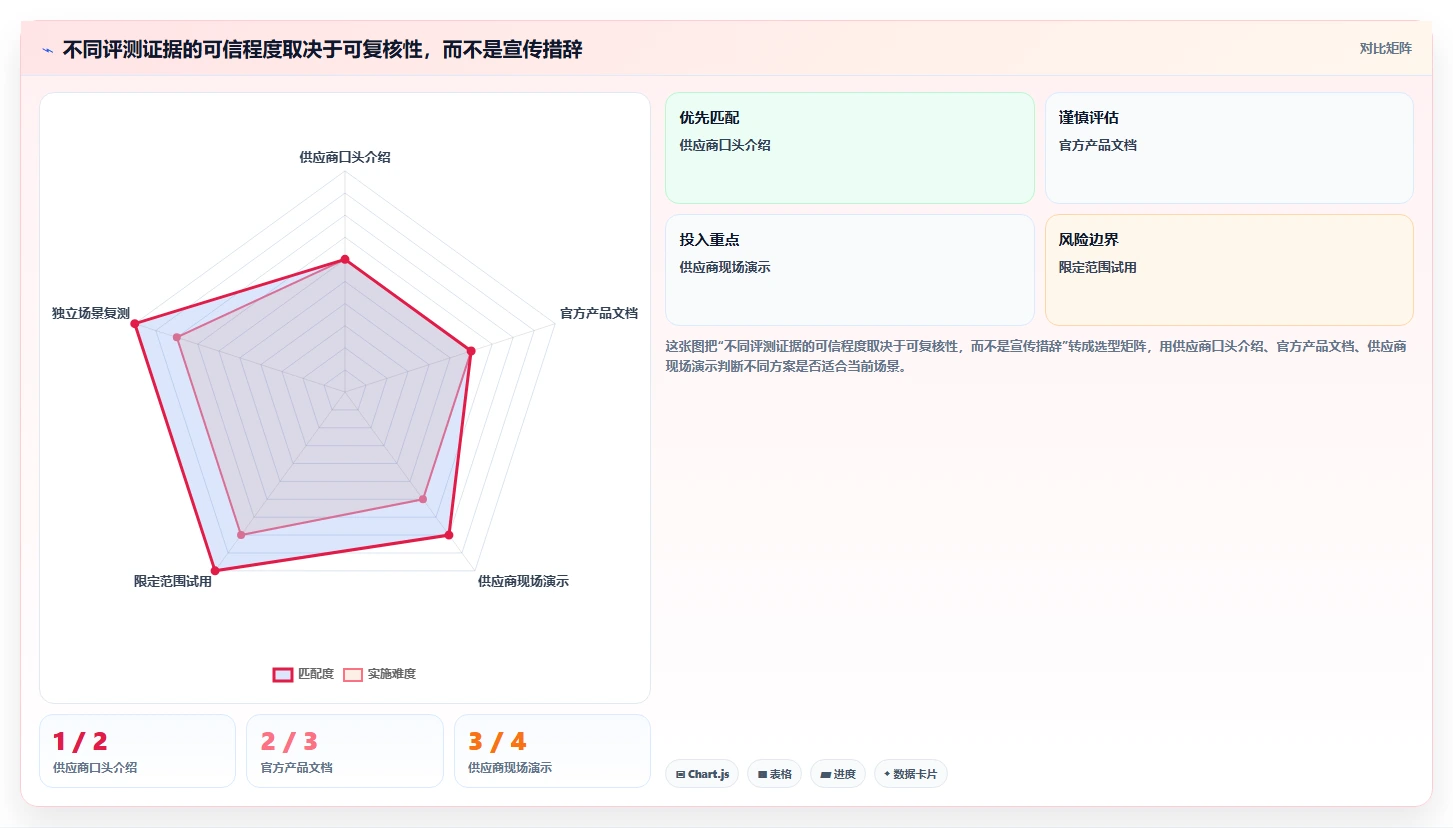Click the radar axis label 限定范围试用
Screen dimensions: 1453x828
pos(173,581)
